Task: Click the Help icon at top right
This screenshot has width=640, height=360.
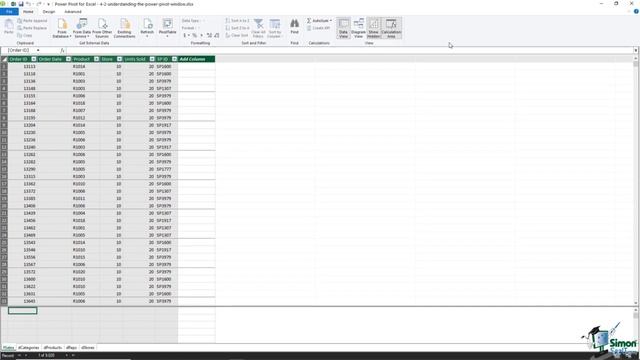Action: tap(636, 11)
